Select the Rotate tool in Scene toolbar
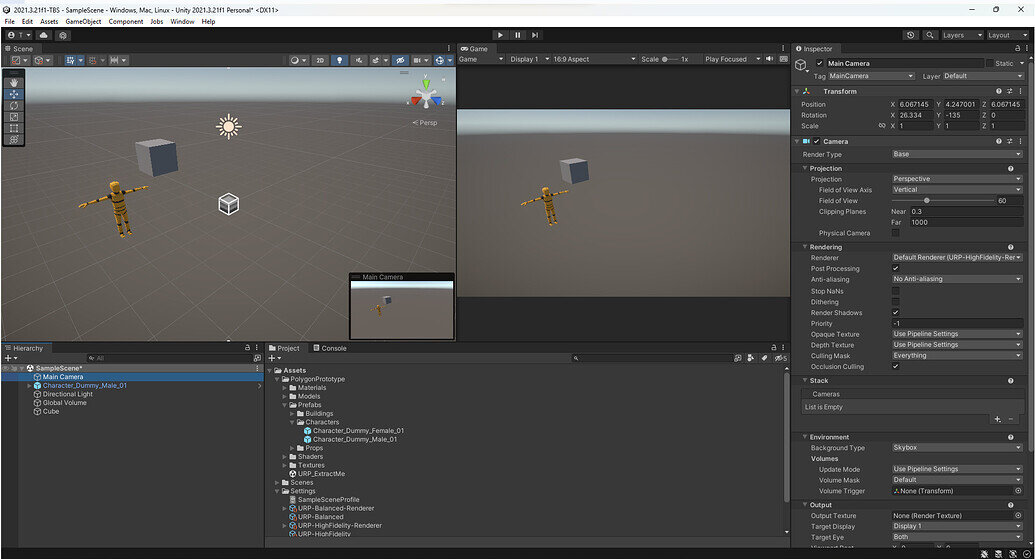This screenshot has width=1035, height=559. tap(14, 106)
